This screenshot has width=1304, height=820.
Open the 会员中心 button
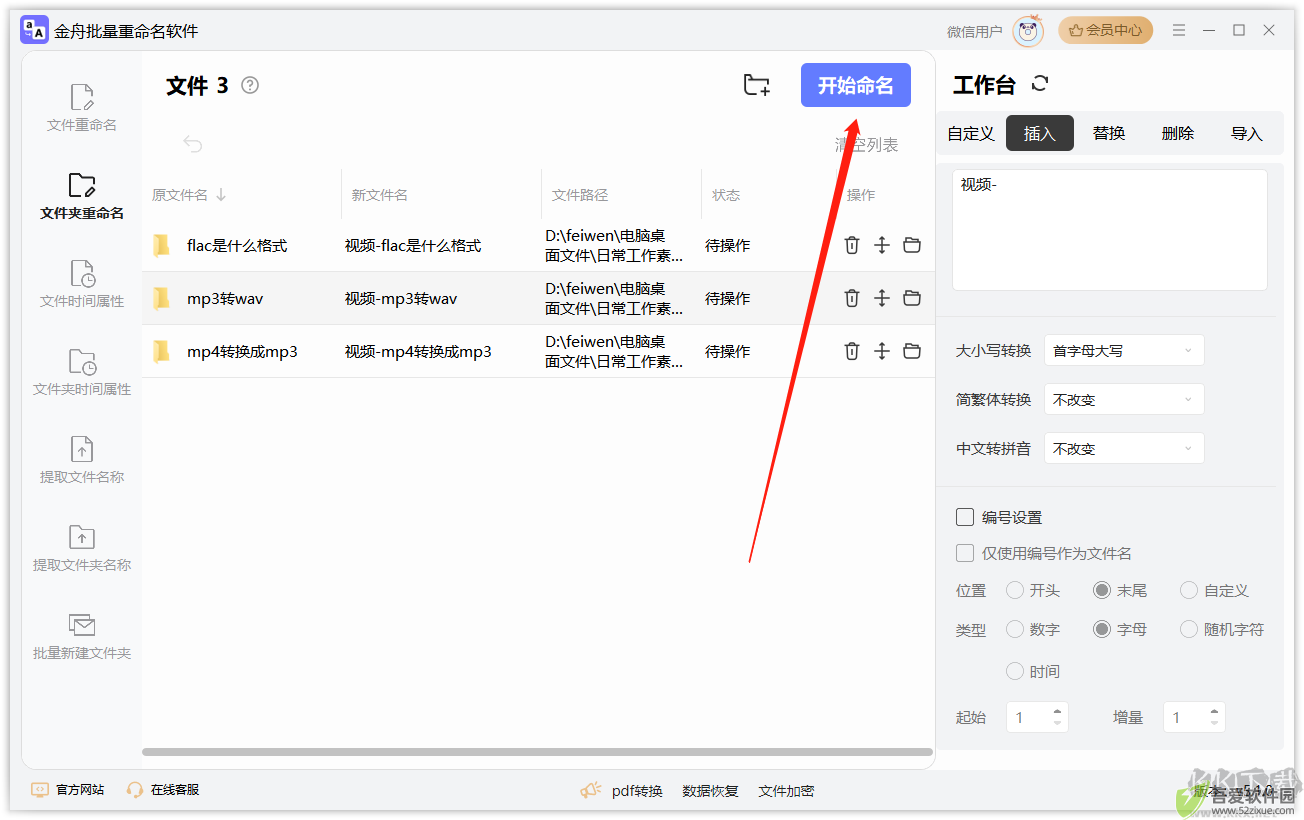click(1106, 30)
